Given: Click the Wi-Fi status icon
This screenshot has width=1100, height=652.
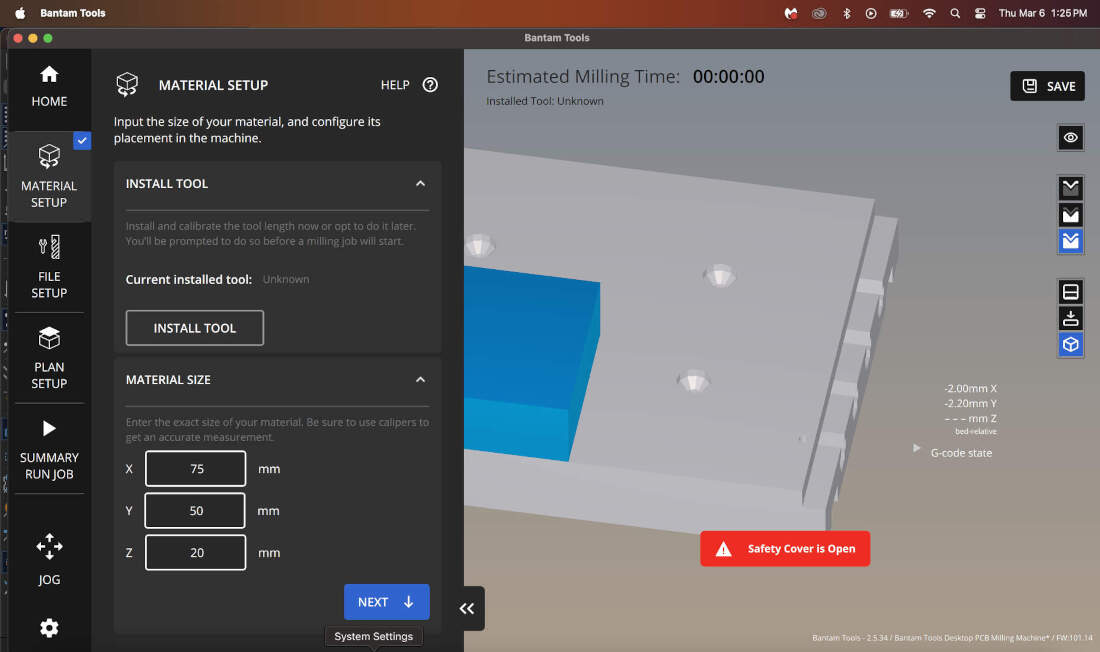Looking at the screenshot, I should pos(929,13).
